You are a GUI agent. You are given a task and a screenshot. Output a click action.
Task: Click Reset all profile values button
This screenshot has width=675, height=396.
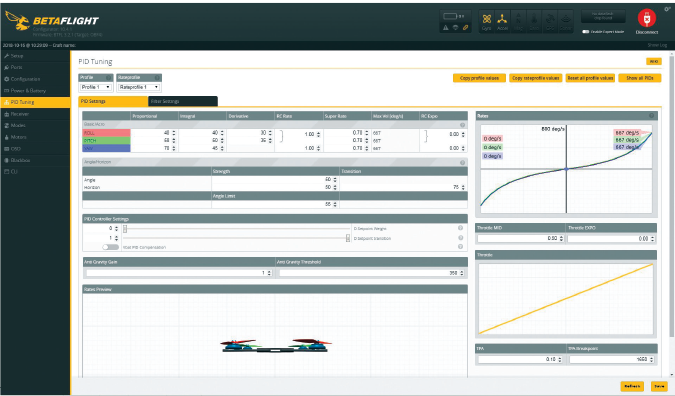(590, 78)
